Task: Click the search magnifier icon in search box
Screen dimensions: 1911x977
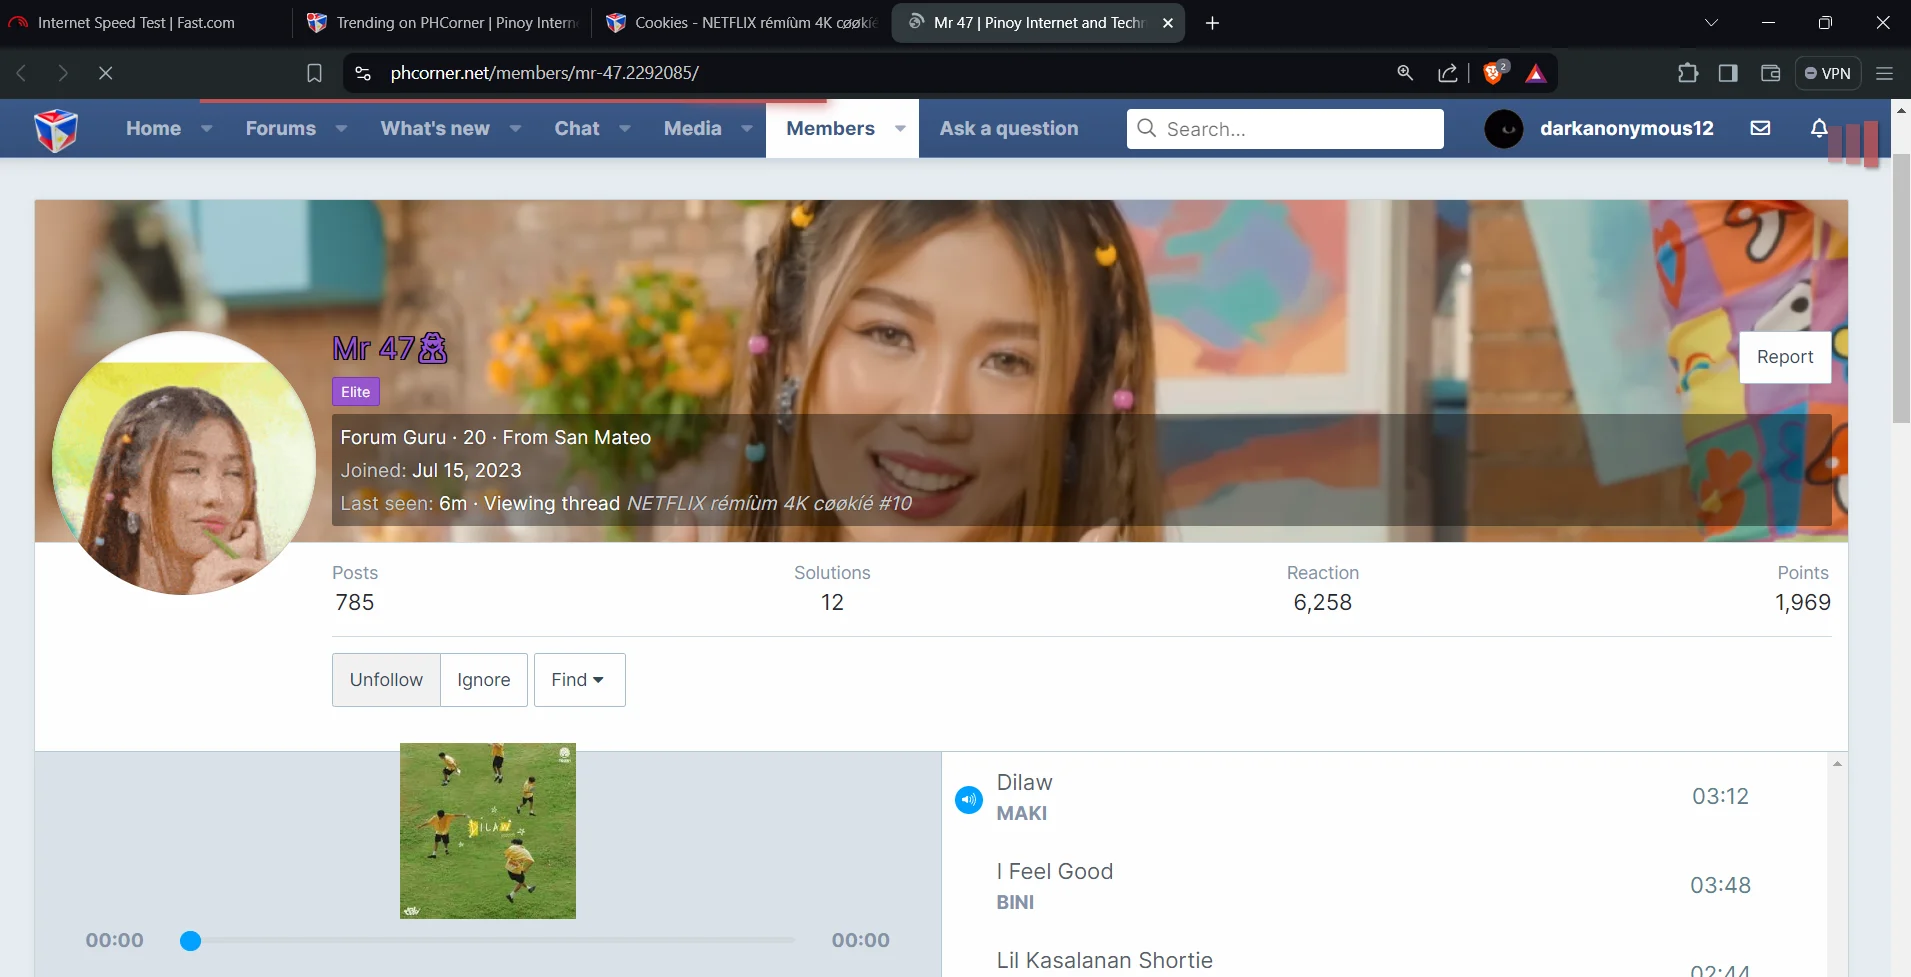Action: click(1147, 128)
